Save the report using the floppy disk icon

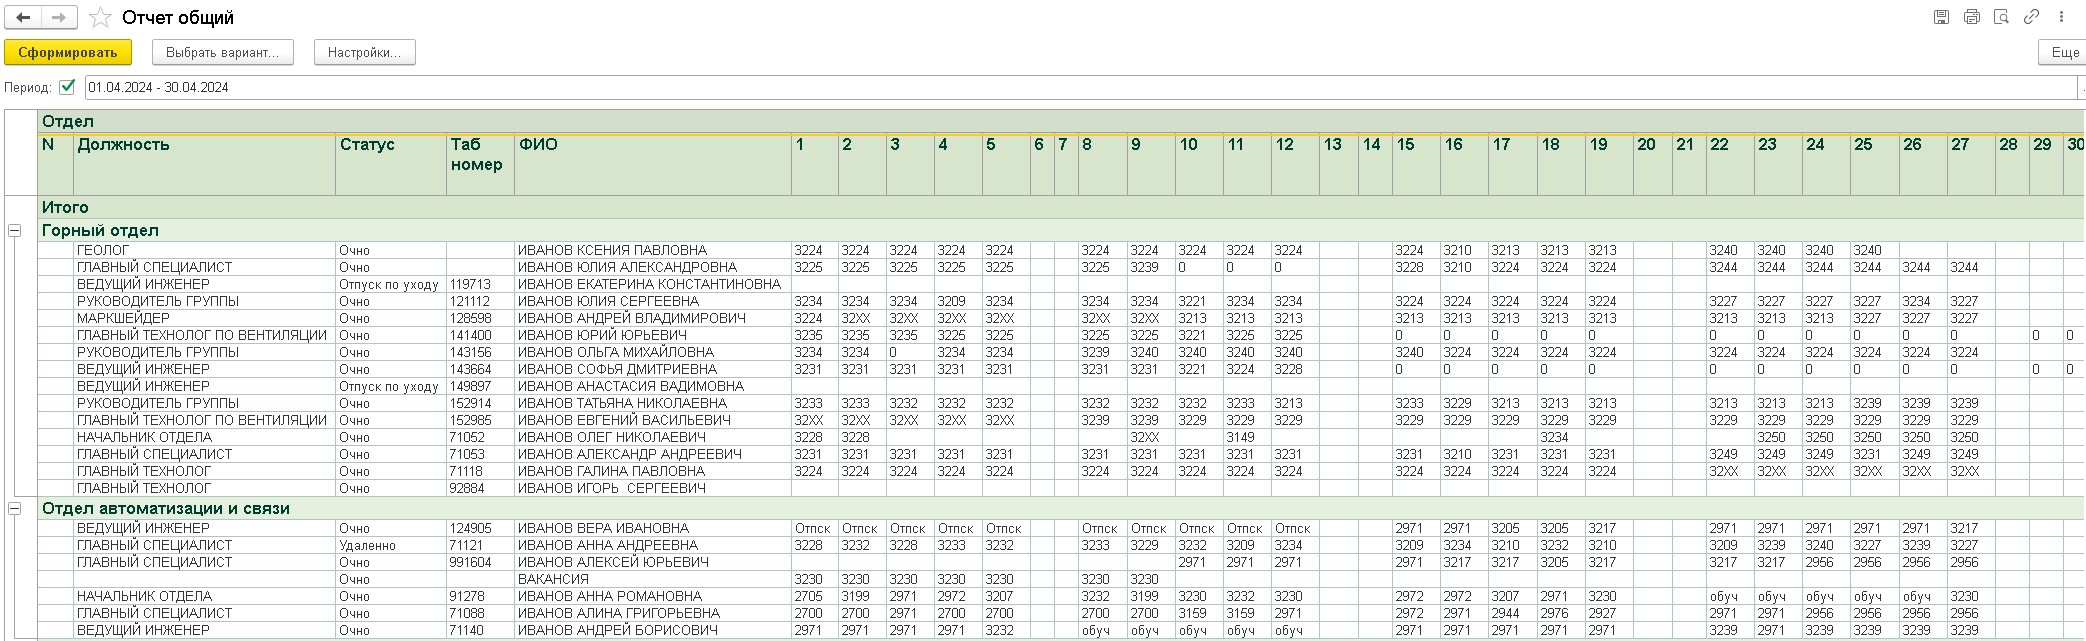[1942, 17]
